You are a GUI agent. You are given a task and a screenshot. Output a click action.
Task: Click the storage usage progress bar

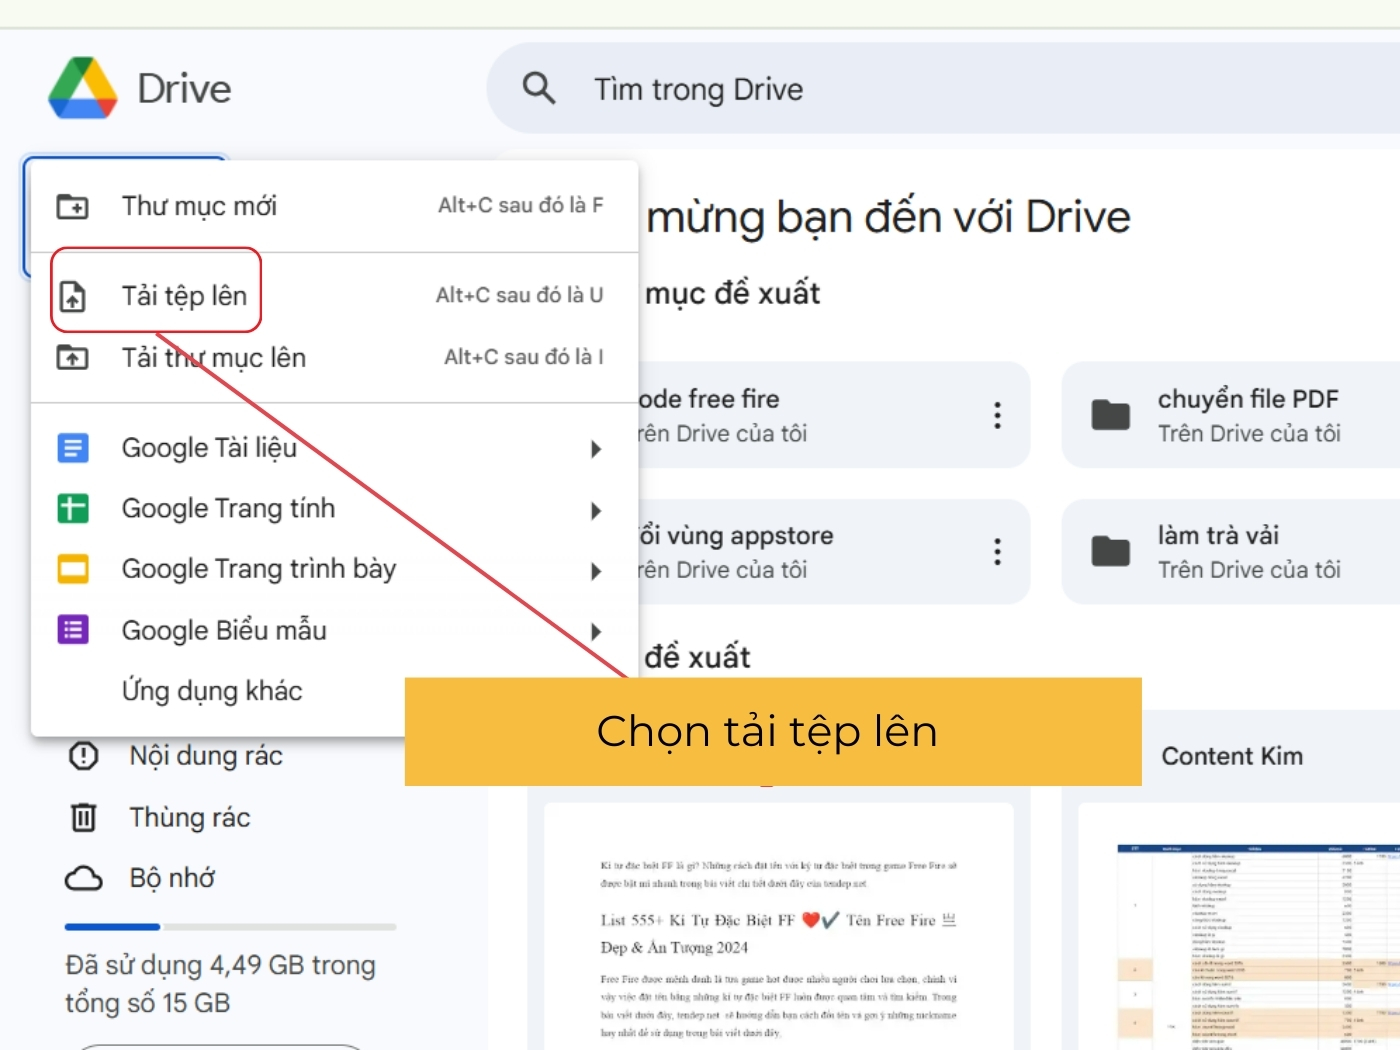(230, 927)
